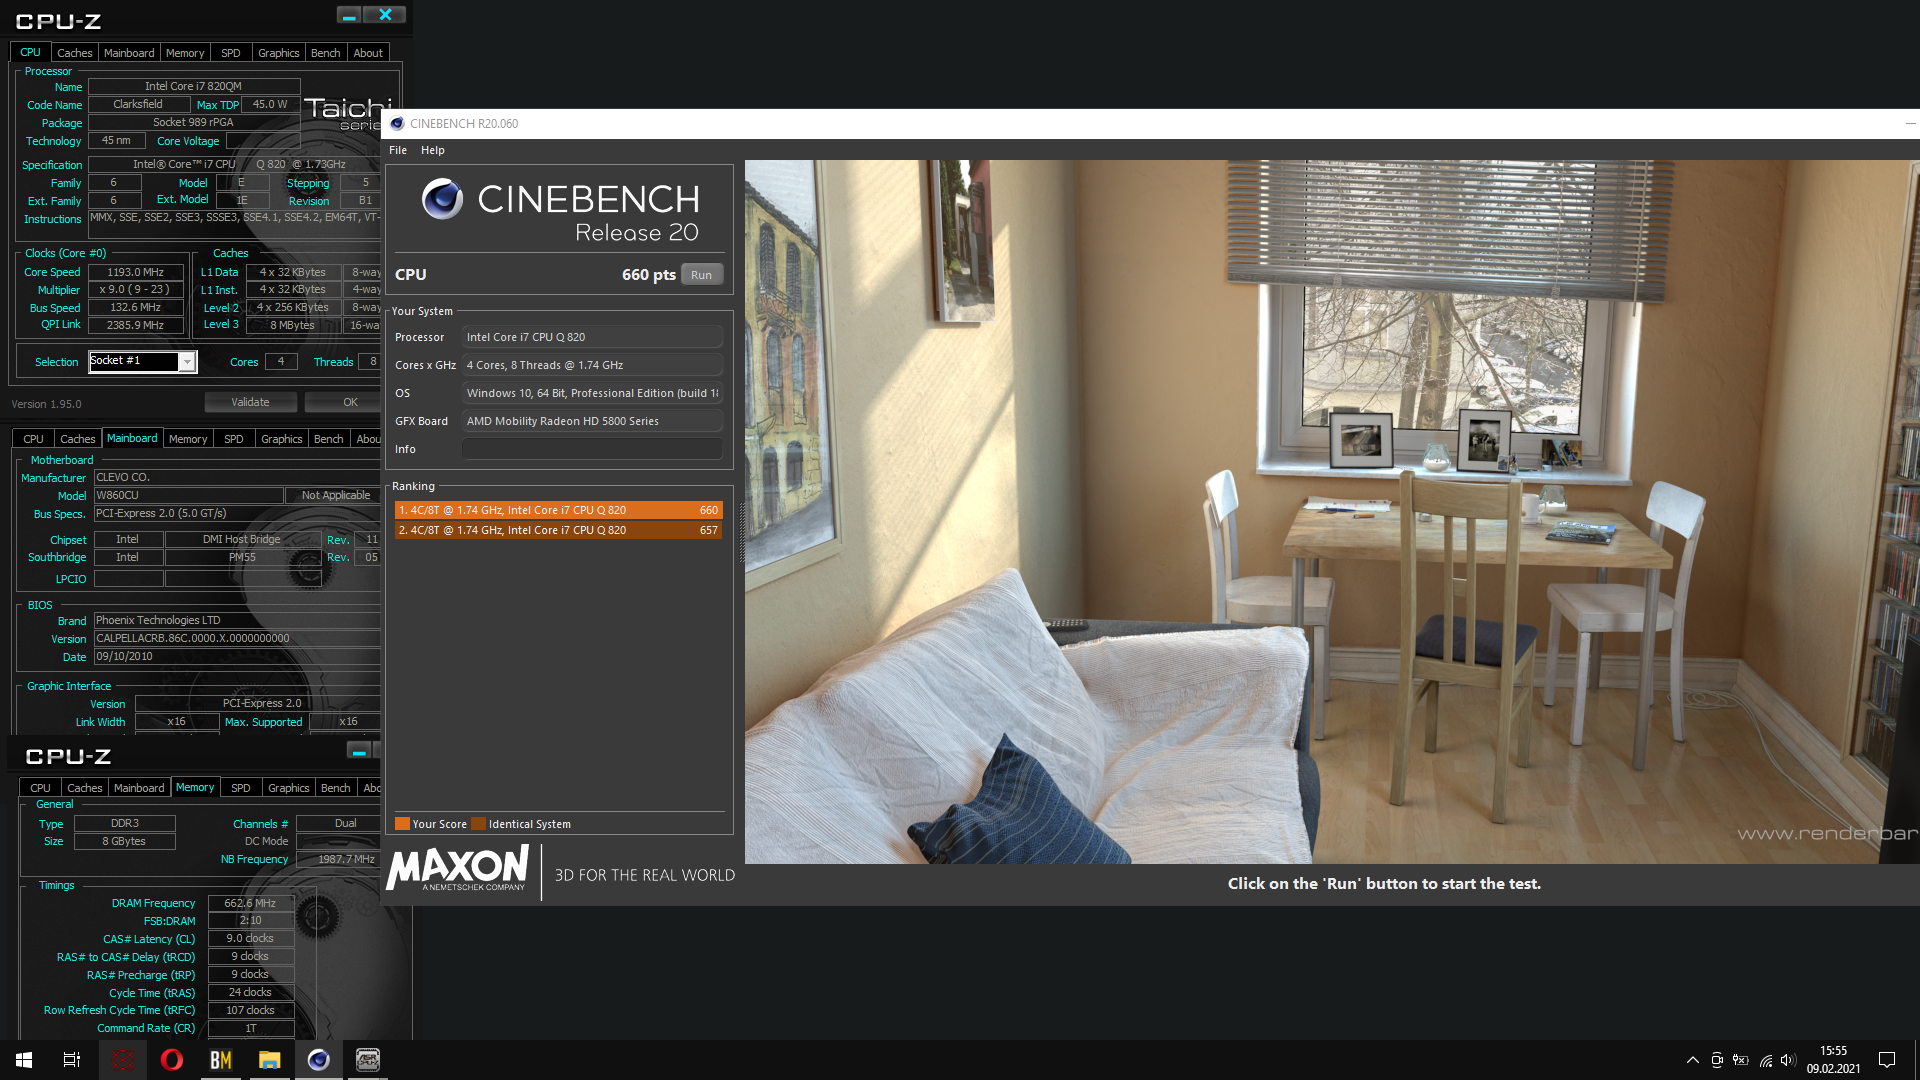Open Mainboard tab in bottom CPU-Z window
The height and width of the screenshot is (1080, 1920).
(139, 788)
